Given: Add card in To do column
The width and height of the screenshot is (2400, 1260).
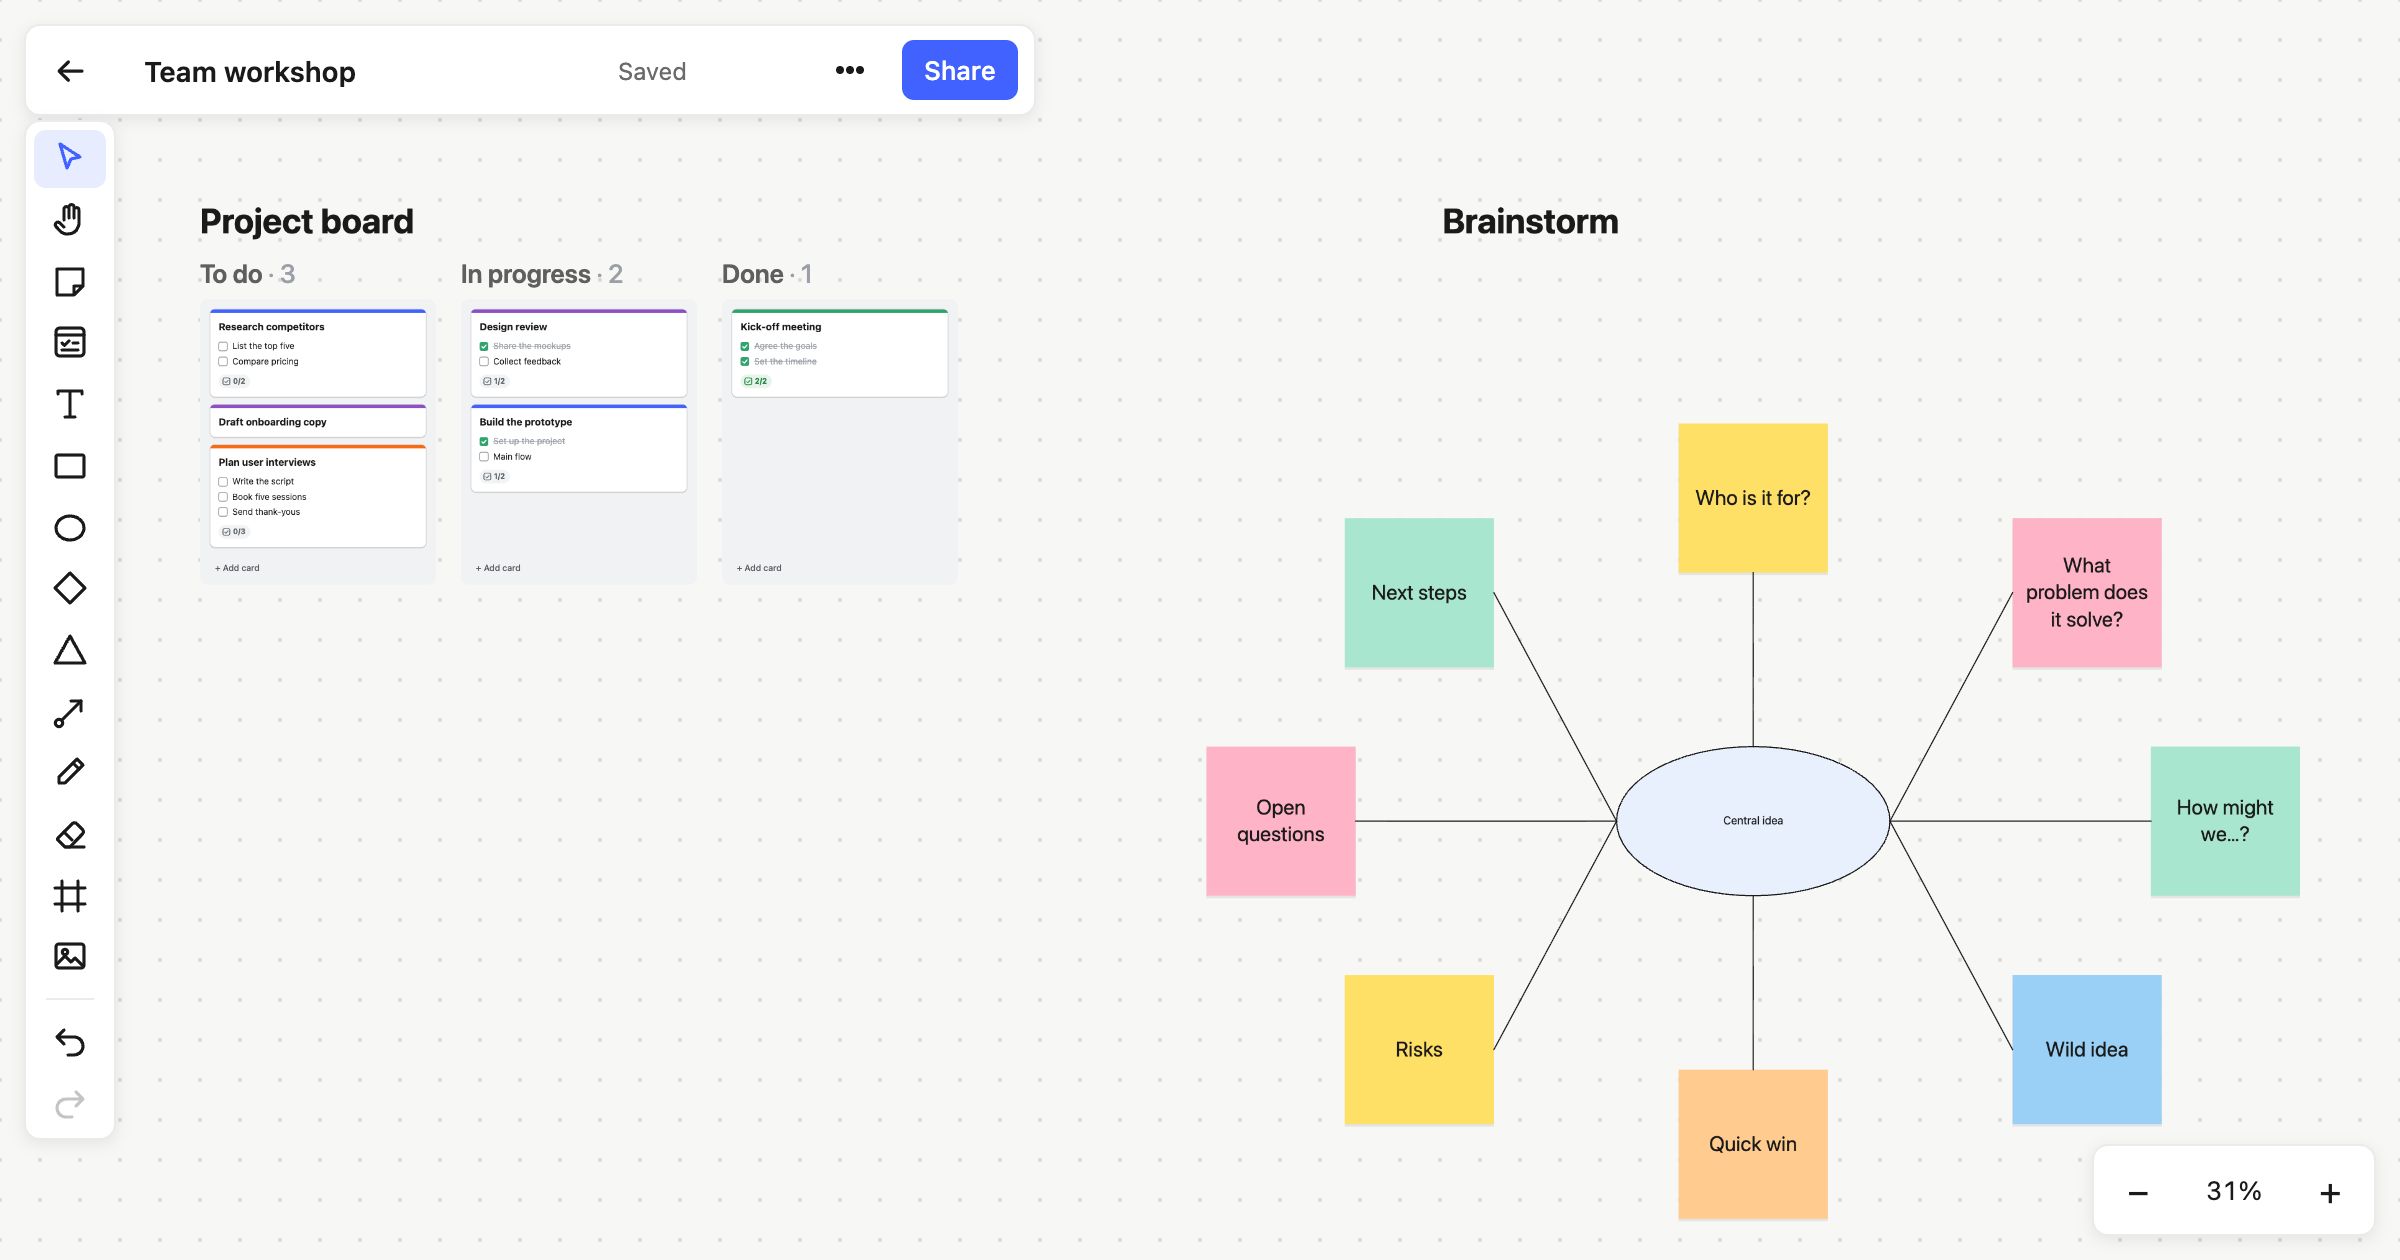Looking at the screenshot, I should tap(237, 568).
